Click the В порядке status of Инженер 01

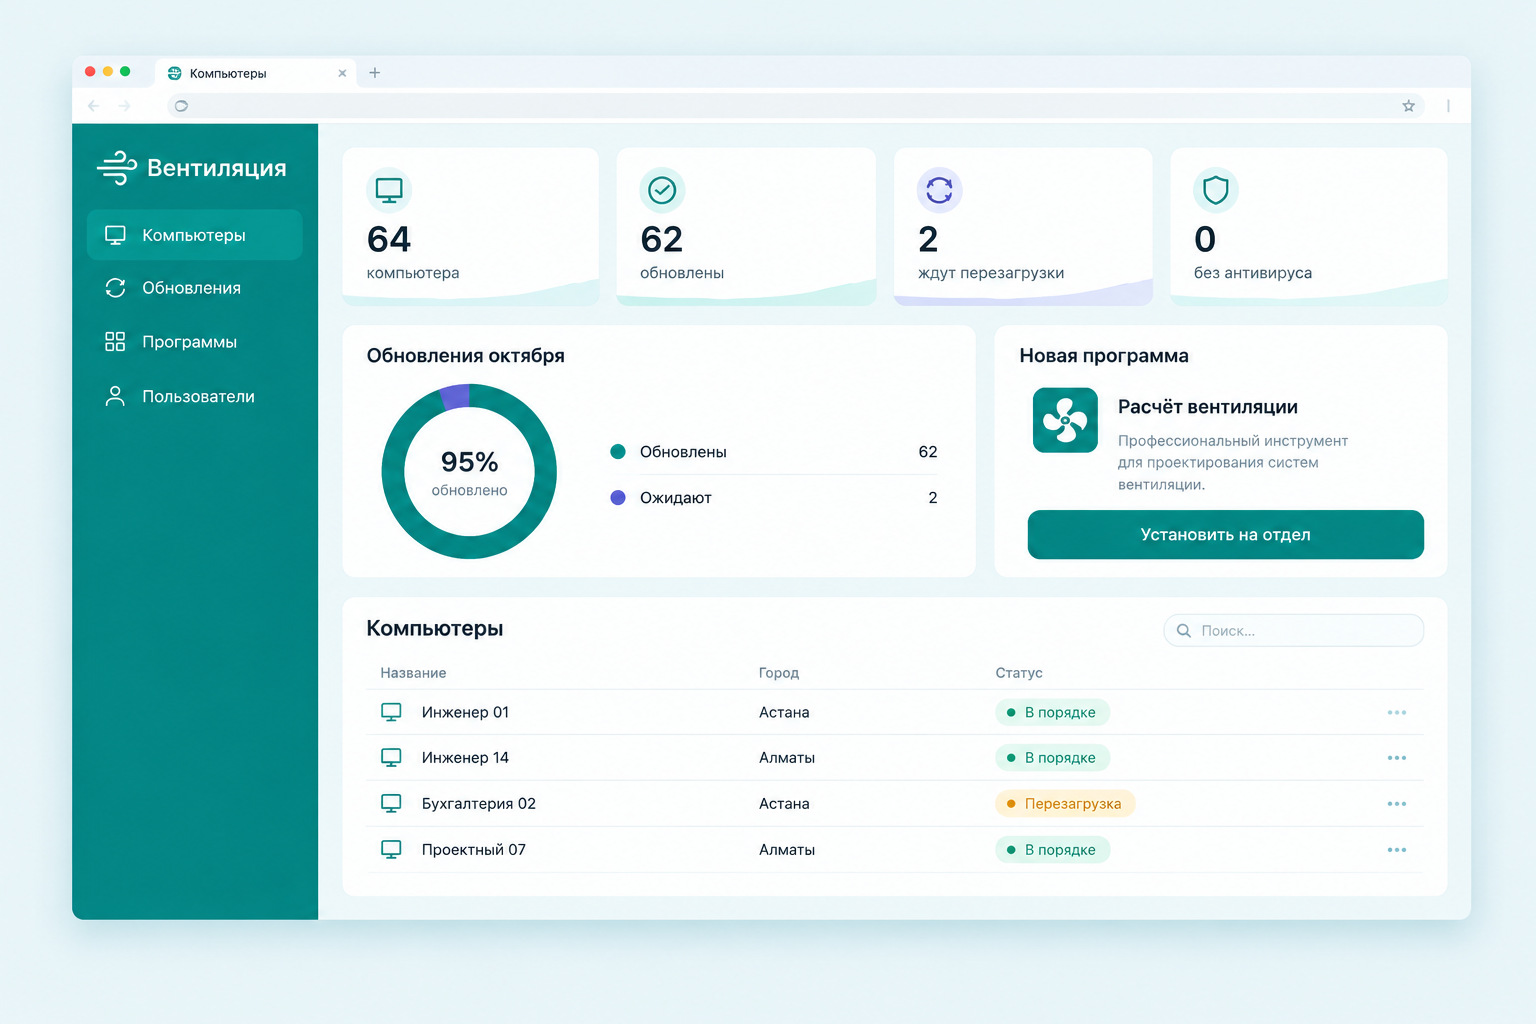[x=1052, y=712]
